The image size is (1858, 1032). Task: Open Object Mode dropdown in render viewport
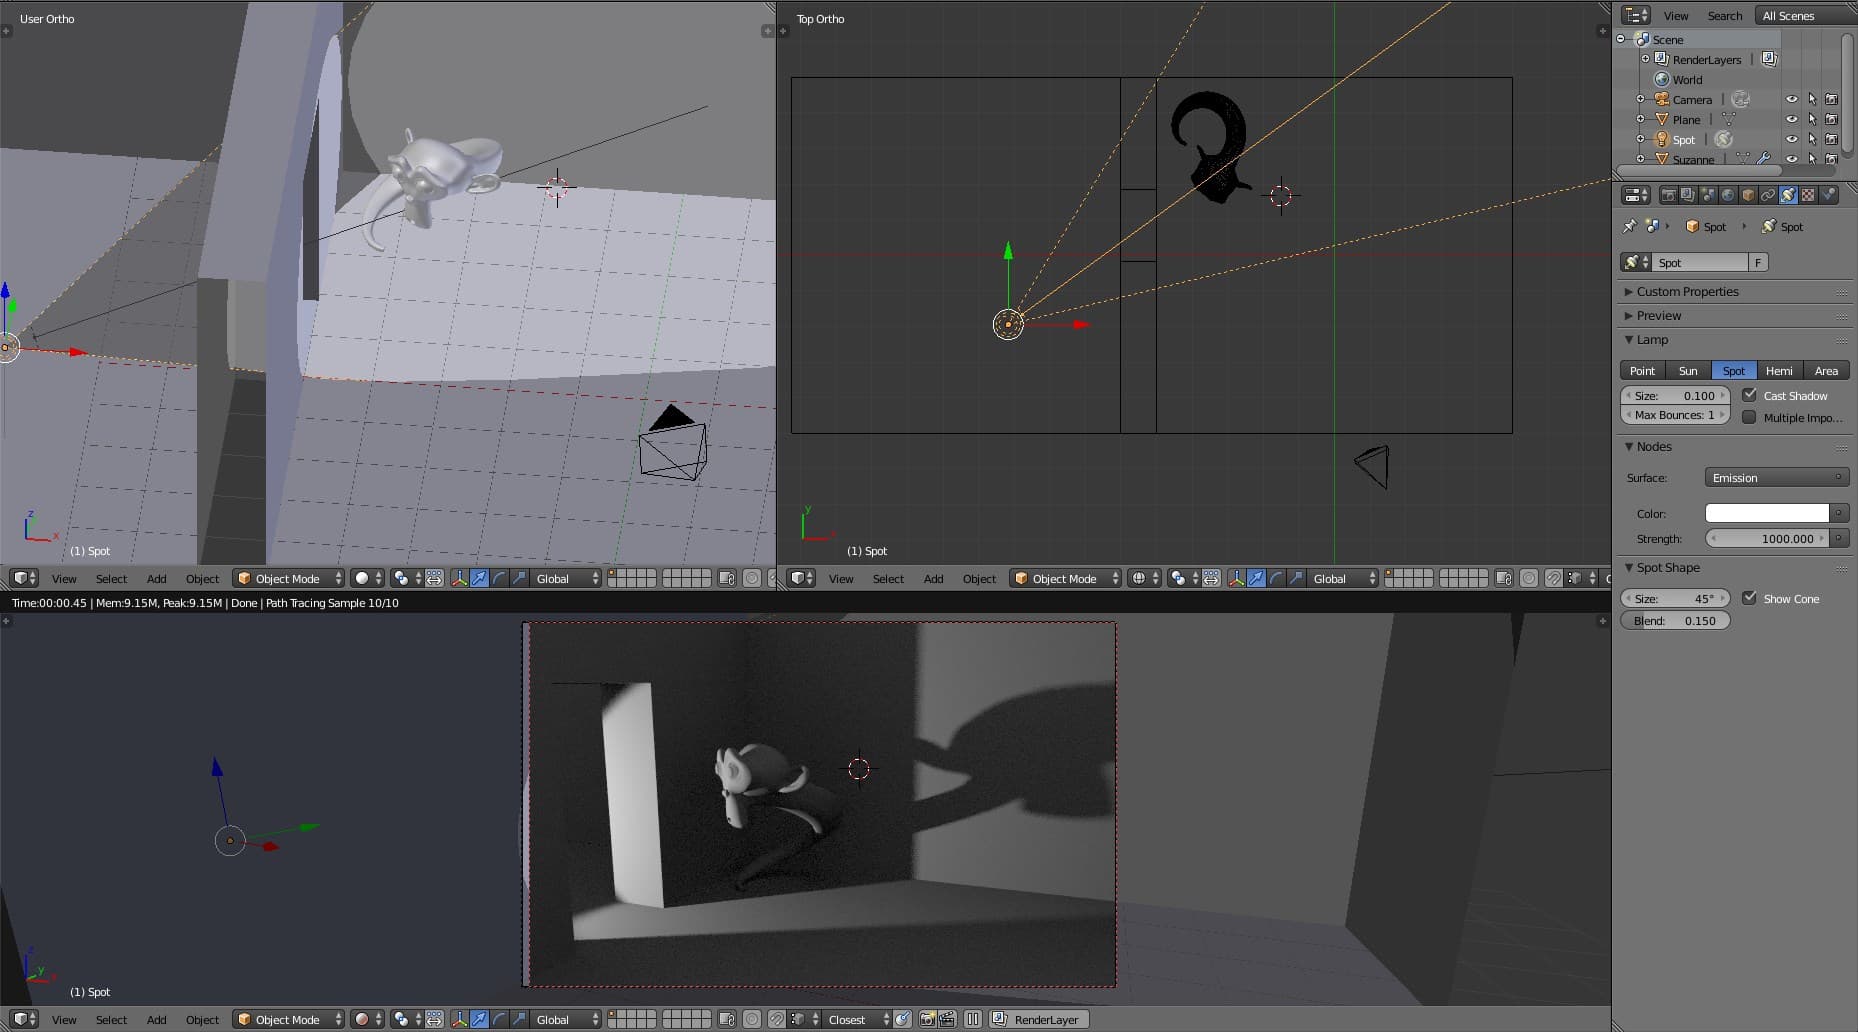(x=288, y=1019)
